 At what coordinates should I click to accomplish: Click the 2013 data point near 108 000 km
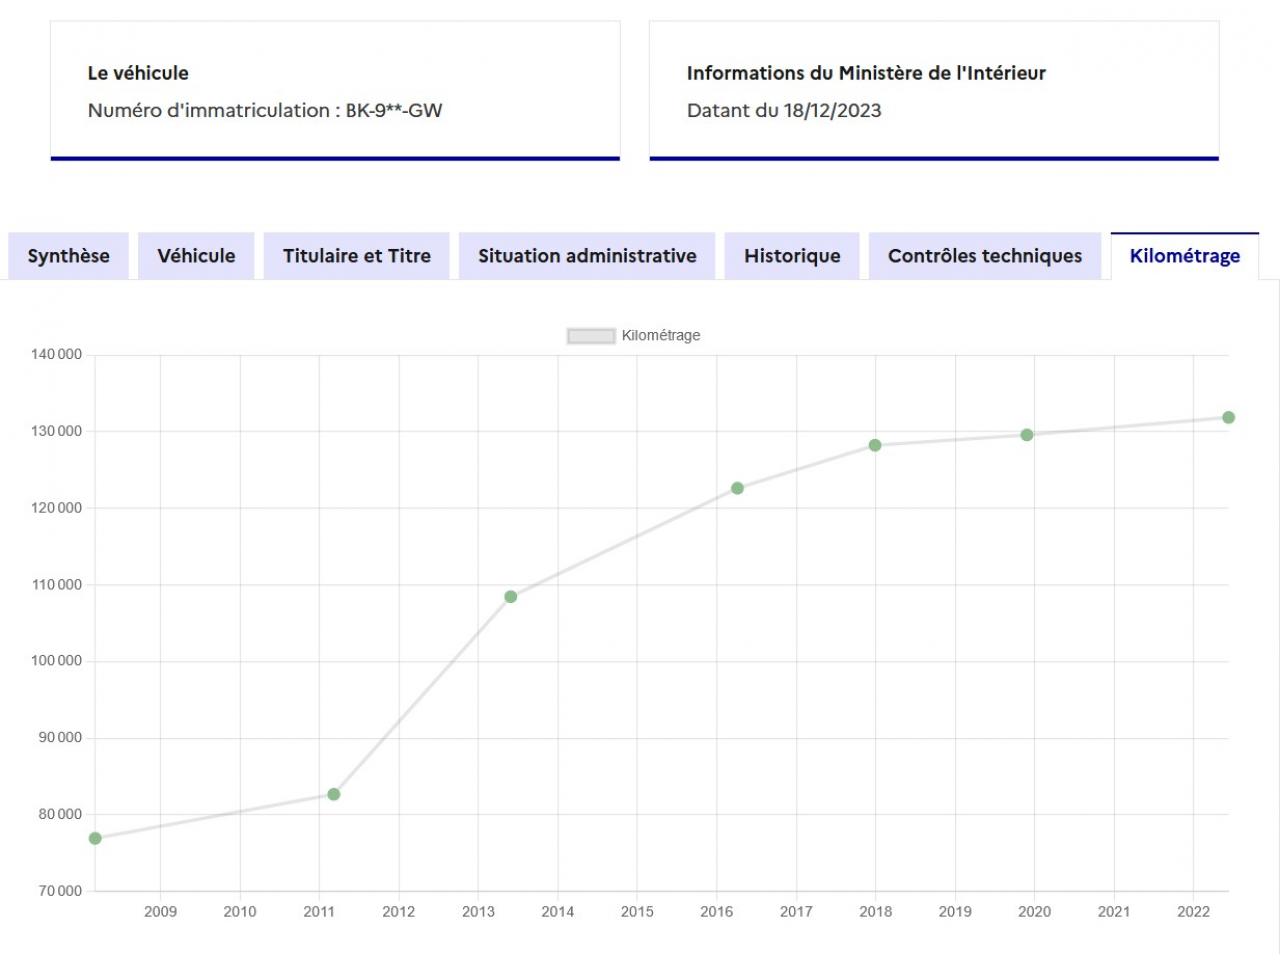click(511, 597)
